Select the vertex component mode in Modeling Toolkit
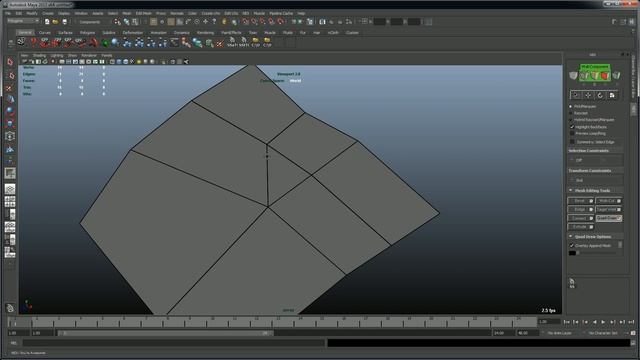 [584, 76]
